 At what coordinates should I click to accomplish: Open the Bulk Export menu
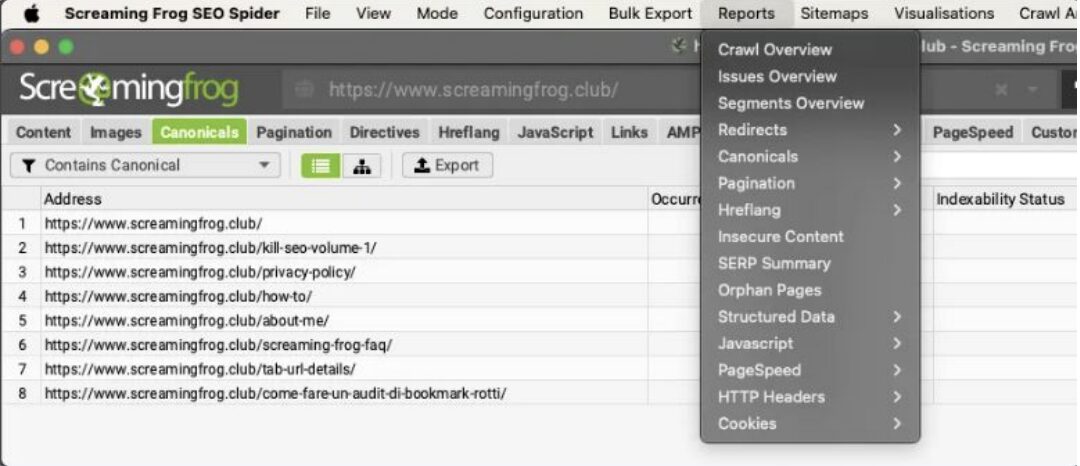coord(650,14)
